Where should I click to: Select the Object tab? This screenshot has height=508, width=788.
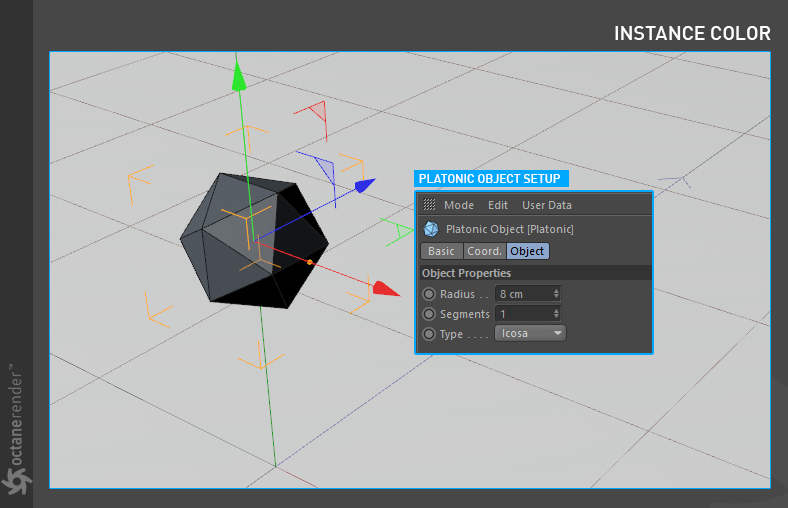tap(527, 251)
